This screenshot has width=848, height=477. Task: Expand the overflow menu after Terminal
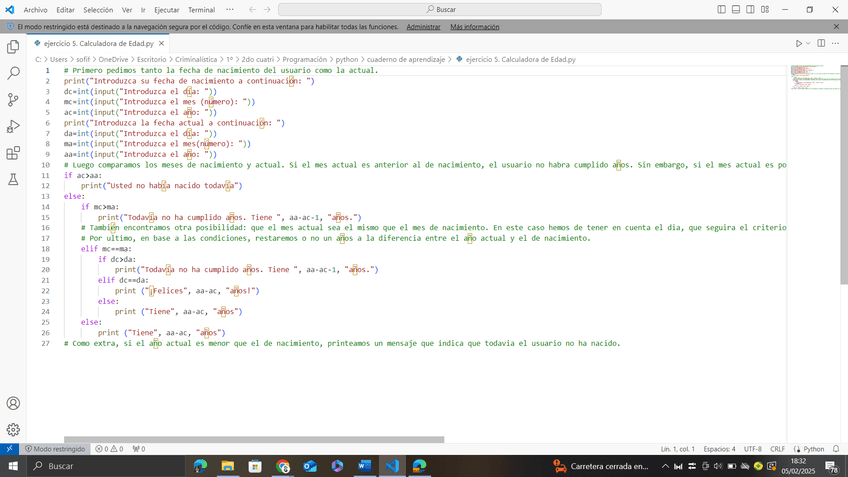[x=231, y=9]
